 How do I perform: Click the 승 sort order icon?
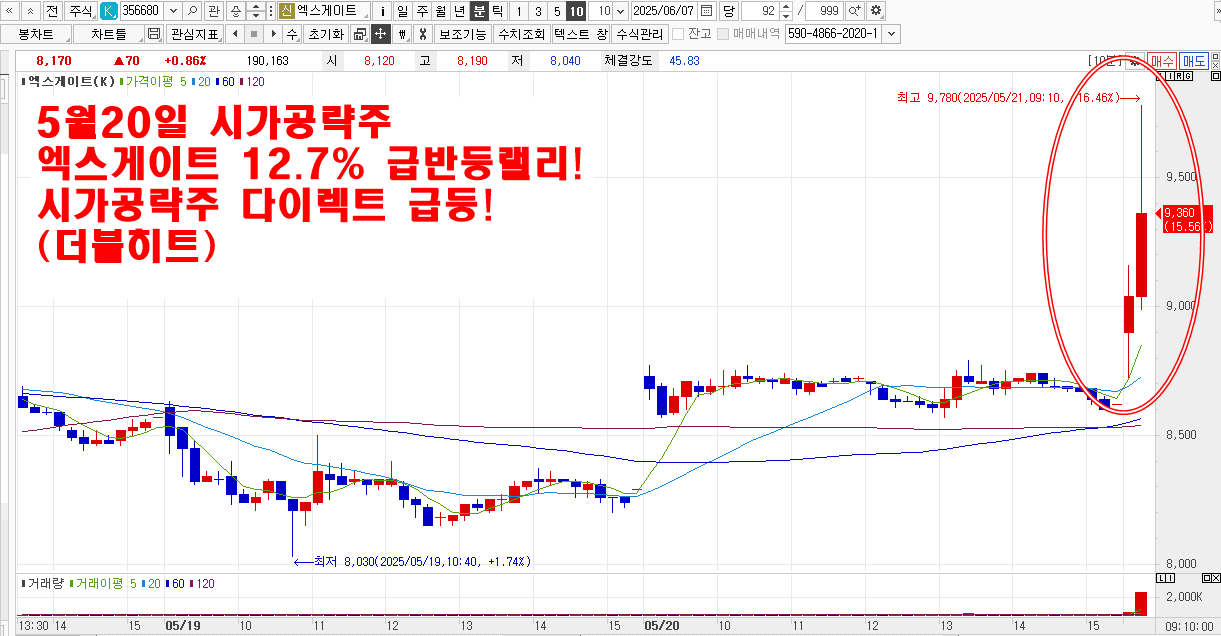236,11
